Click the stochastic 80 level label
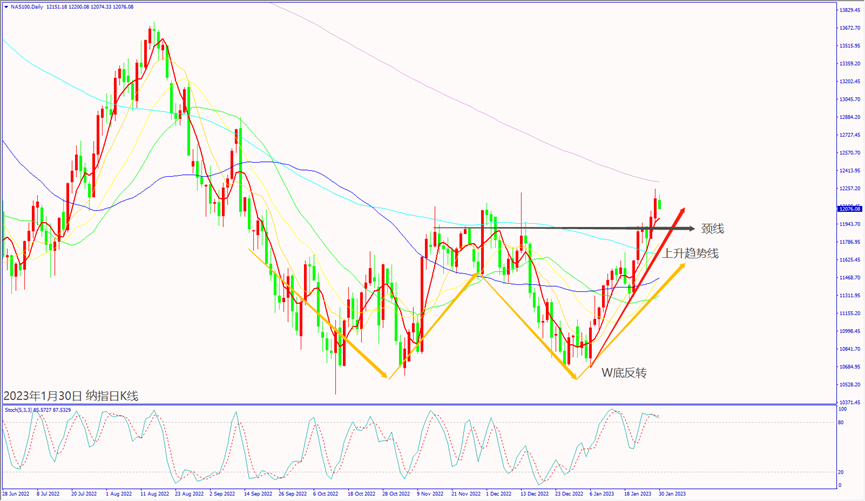 842,422
